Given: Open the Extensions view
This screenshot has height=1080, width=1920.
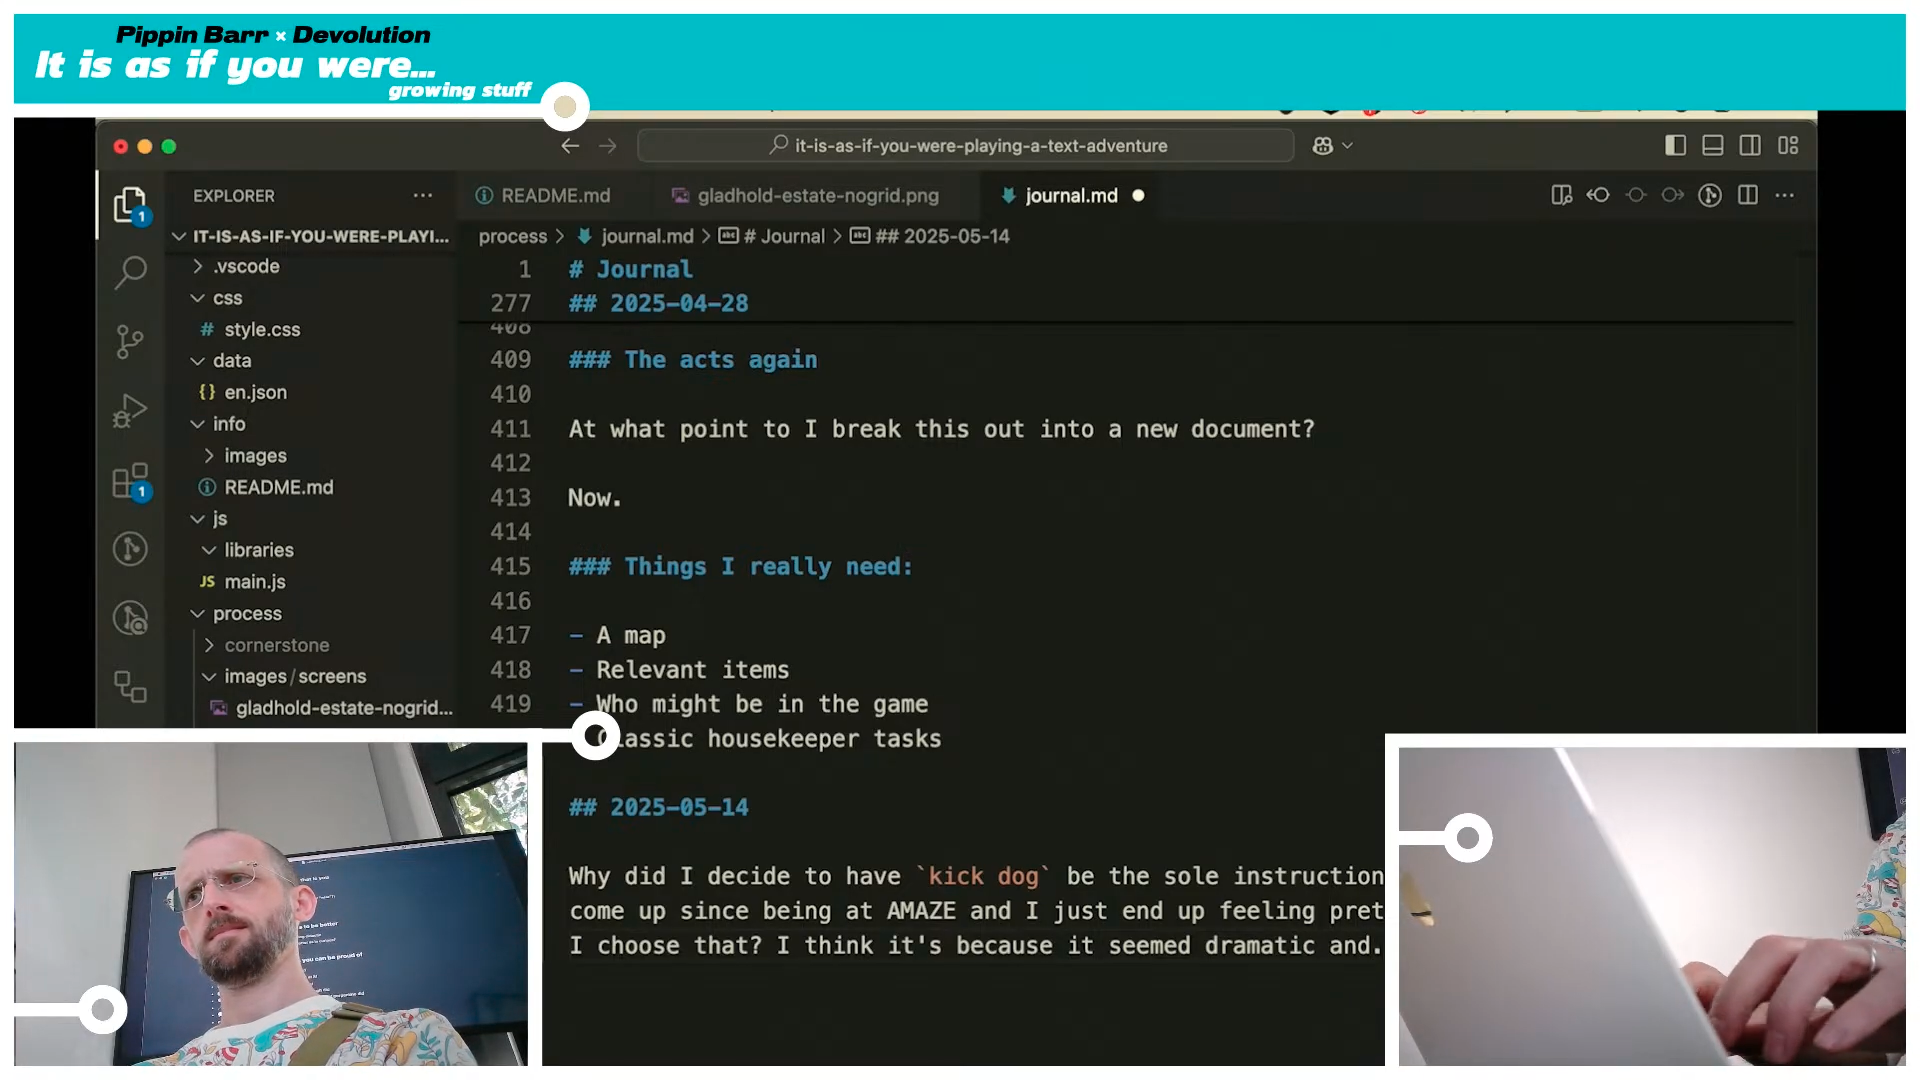Looking at the screenshot, I should coord(130,481).
